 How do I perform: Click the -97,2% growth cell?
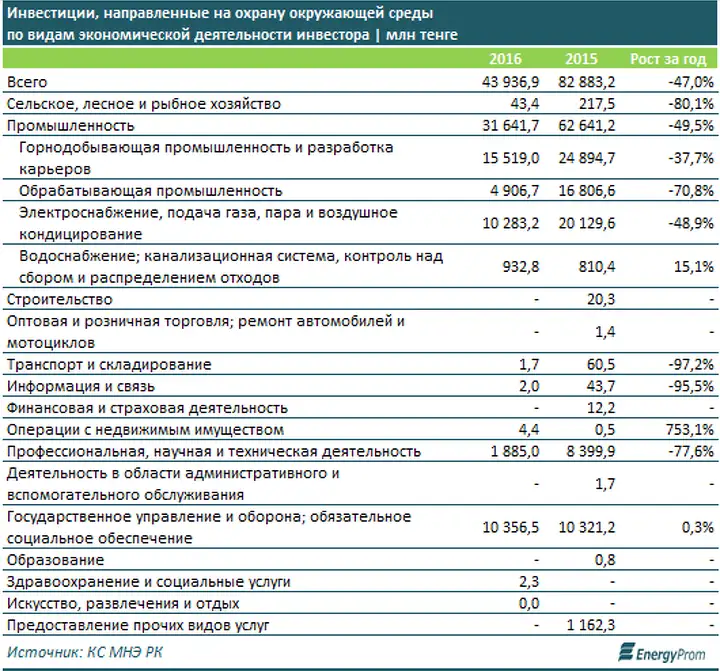[x=691, y=365]
